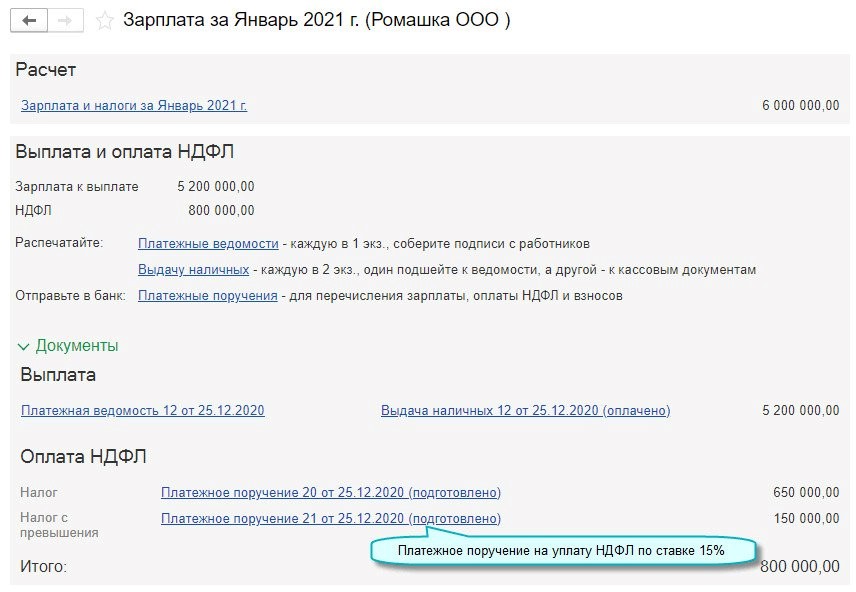This screenshot has height=592, width=856.
Task: Select the 650 000,00 tax amount
Action: point(806,492)
